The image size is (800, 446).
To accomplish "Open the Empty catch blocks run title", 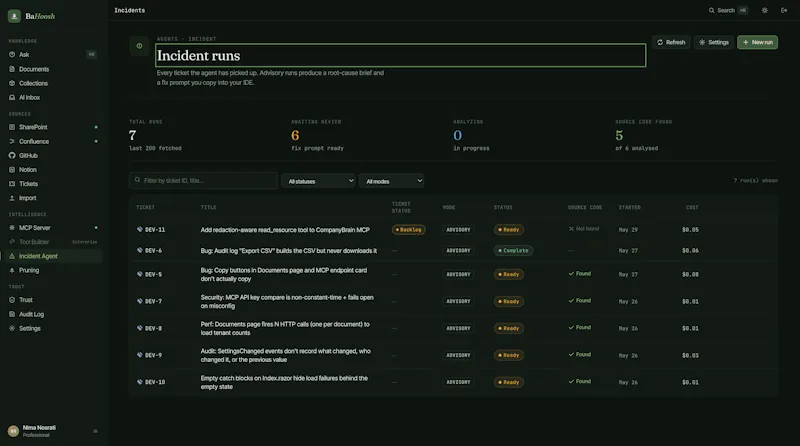I will 284,382.
